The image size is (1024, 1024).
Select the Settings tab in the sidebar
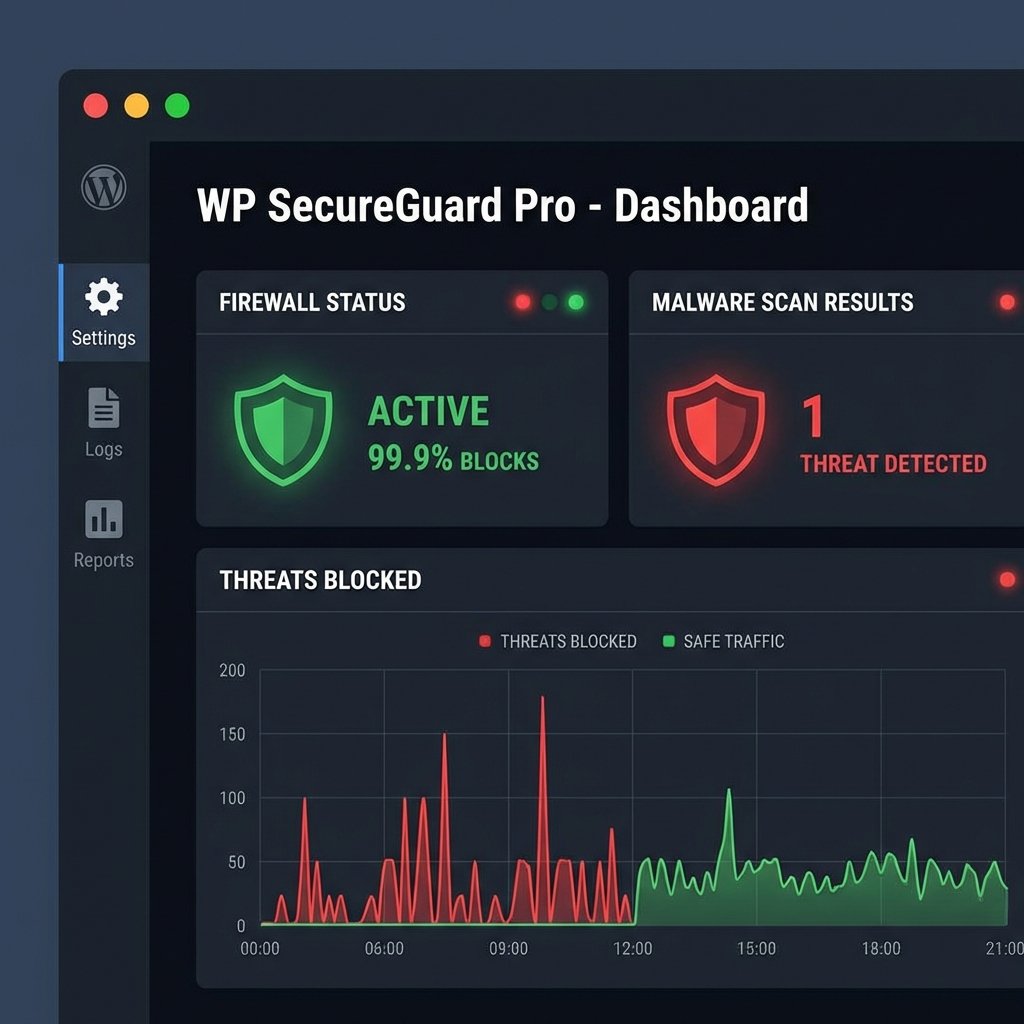(103, 314)
